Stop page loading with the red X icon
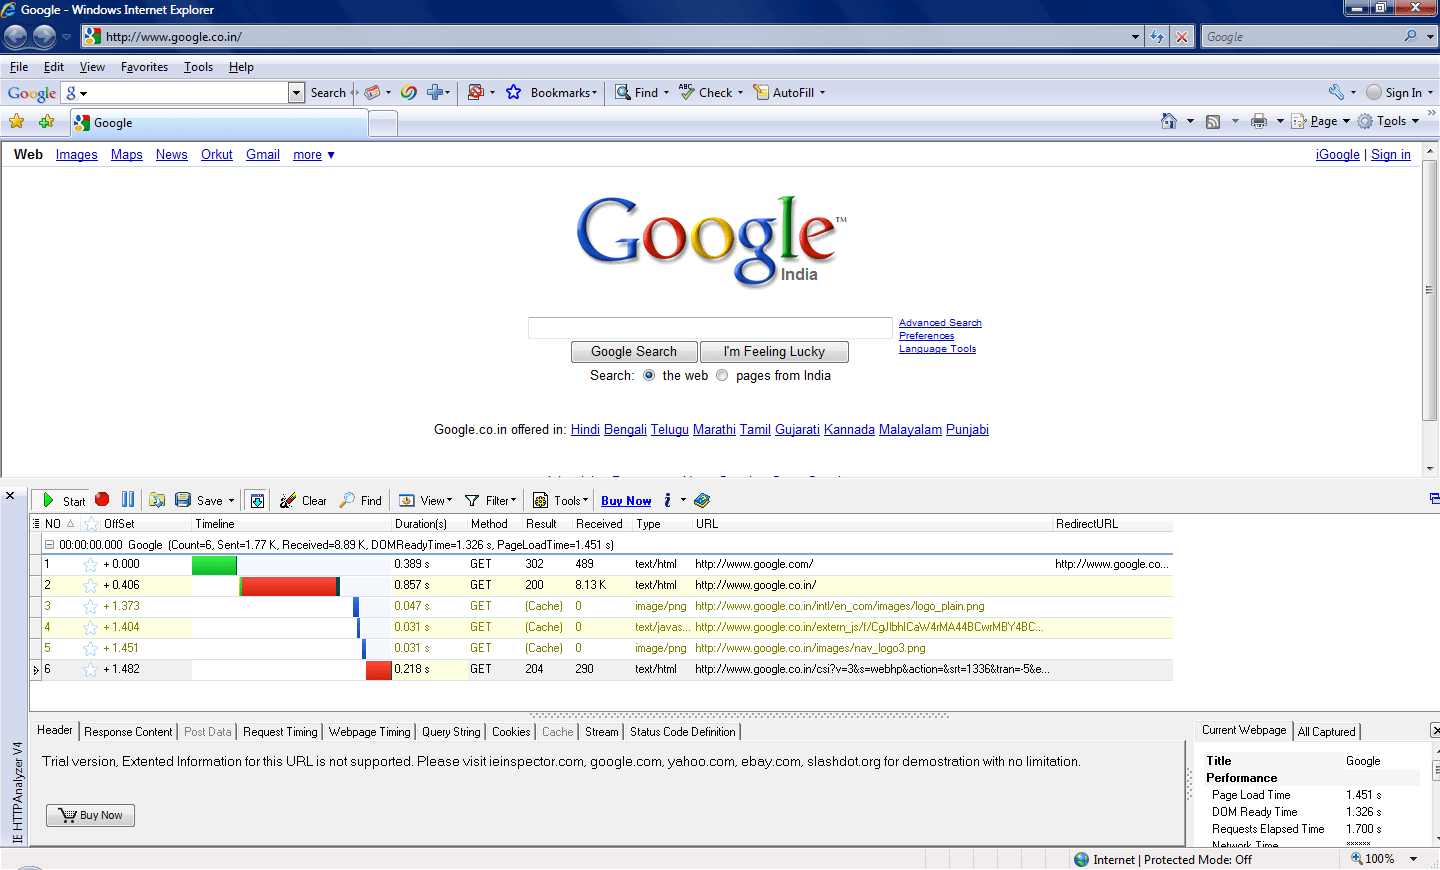Viewport: 1440px width, 870px height. tap(1182, 37)
